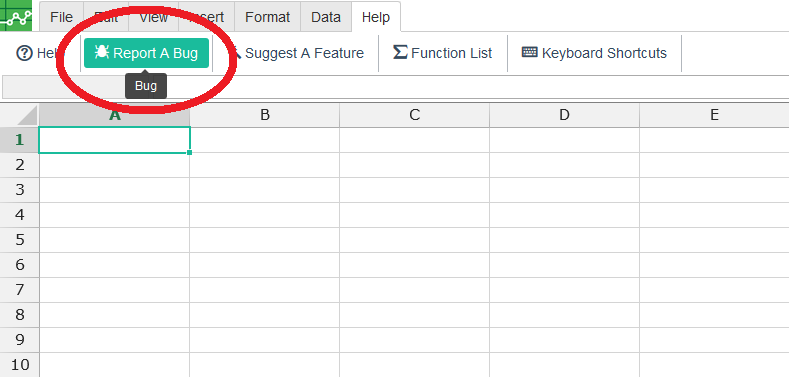Click the fill handle of cell A1
Viewport: 789px width, 377px height.
pos(189,152)
